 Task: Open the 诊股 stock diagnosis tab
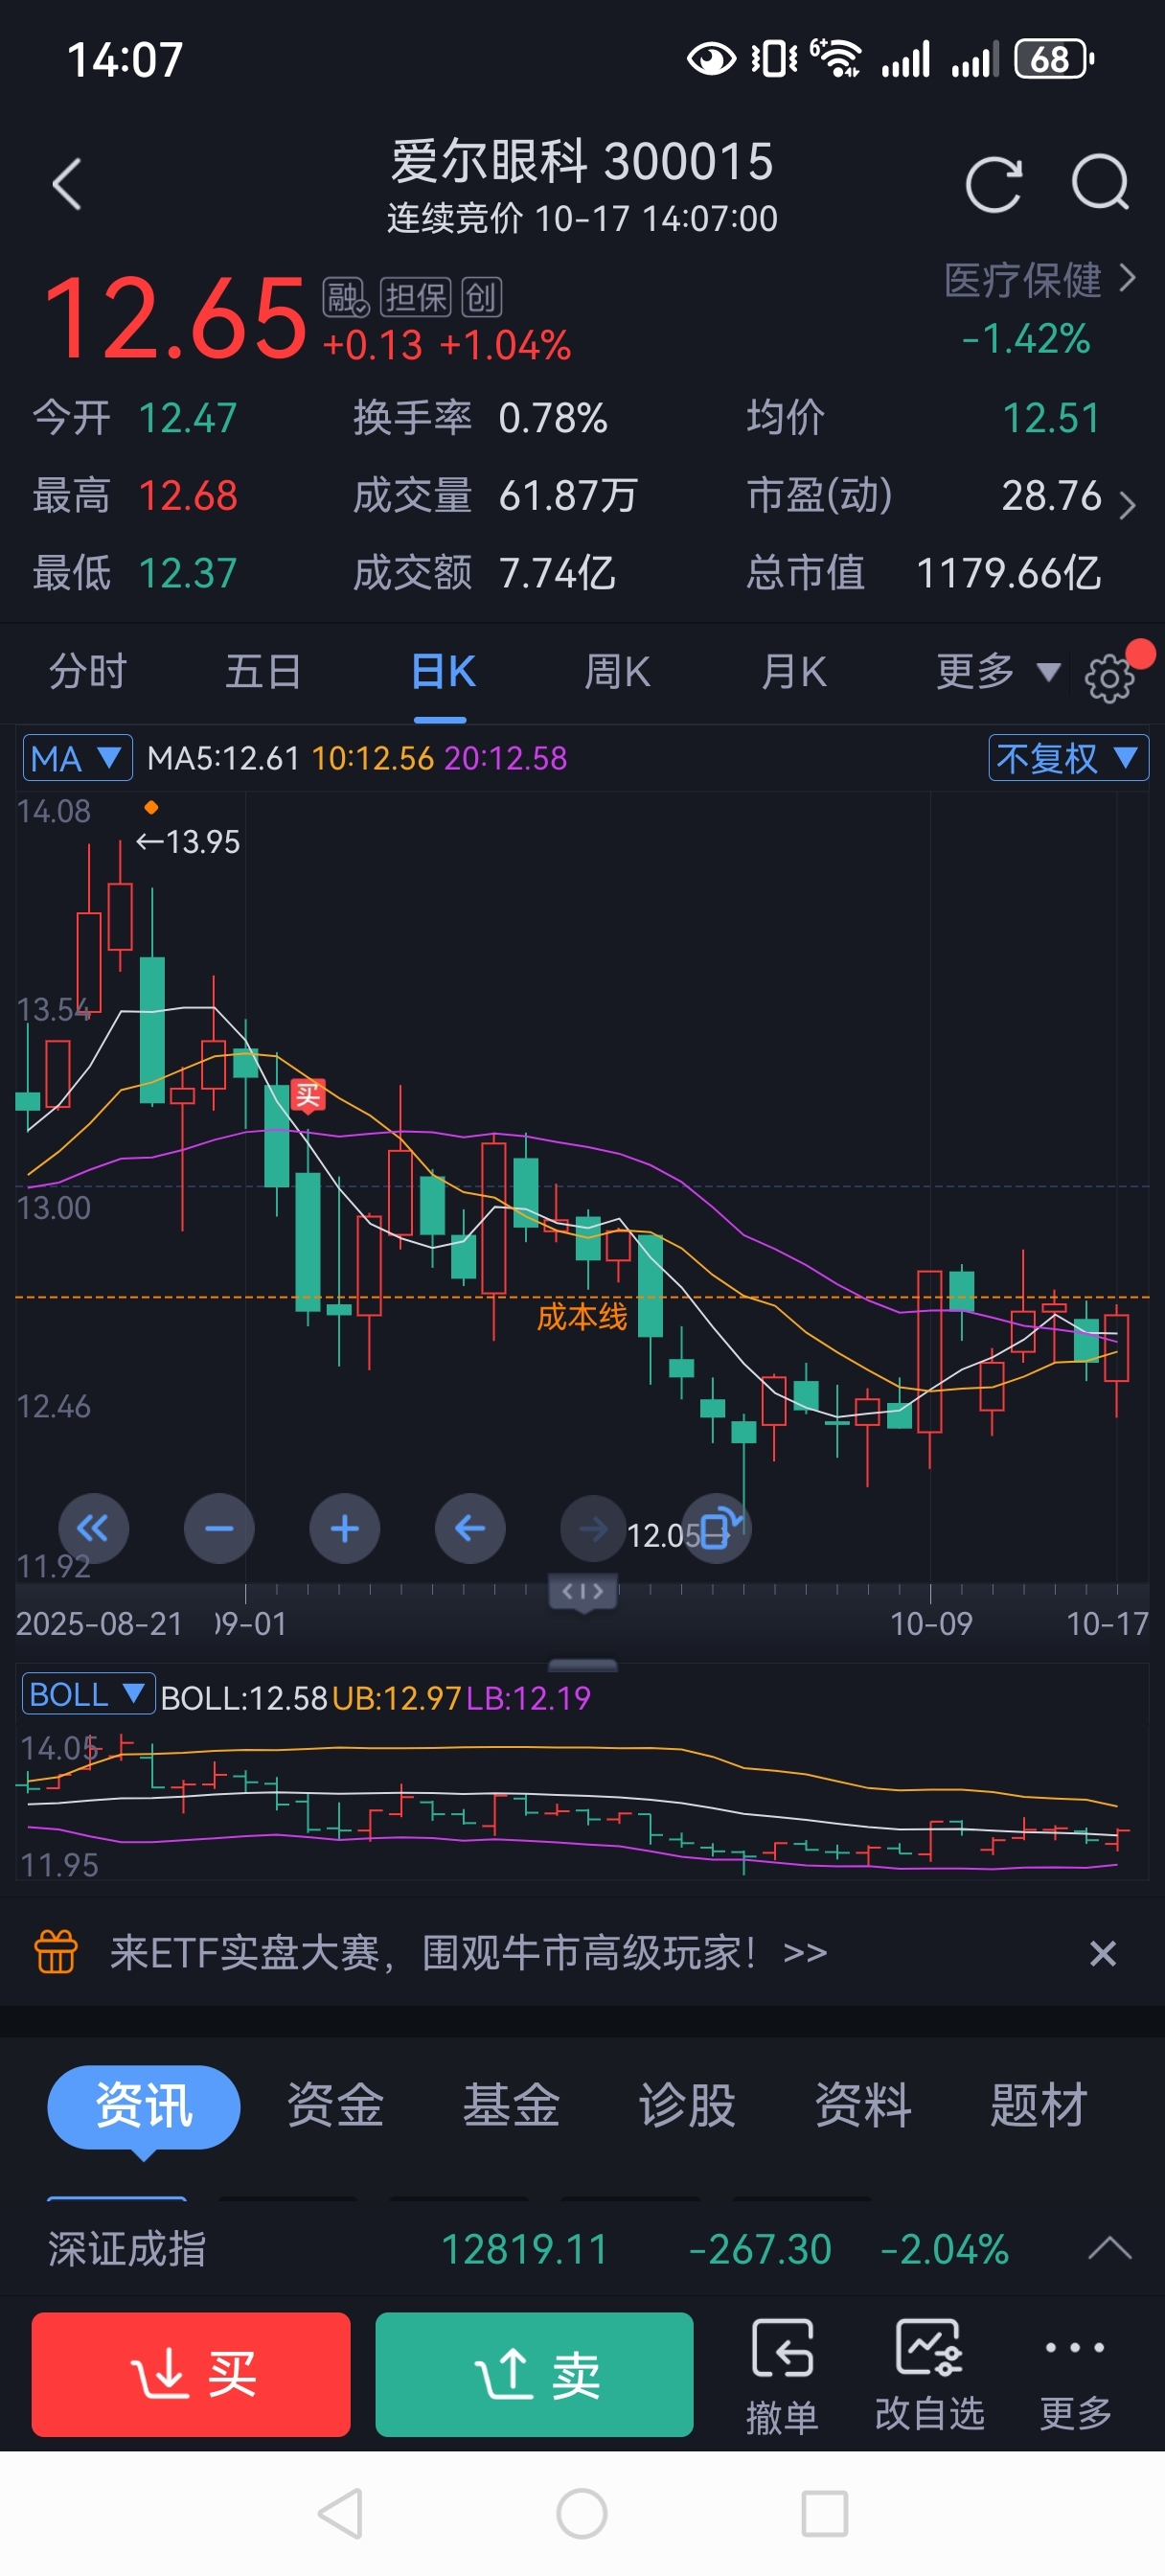tap(687, 2105)
